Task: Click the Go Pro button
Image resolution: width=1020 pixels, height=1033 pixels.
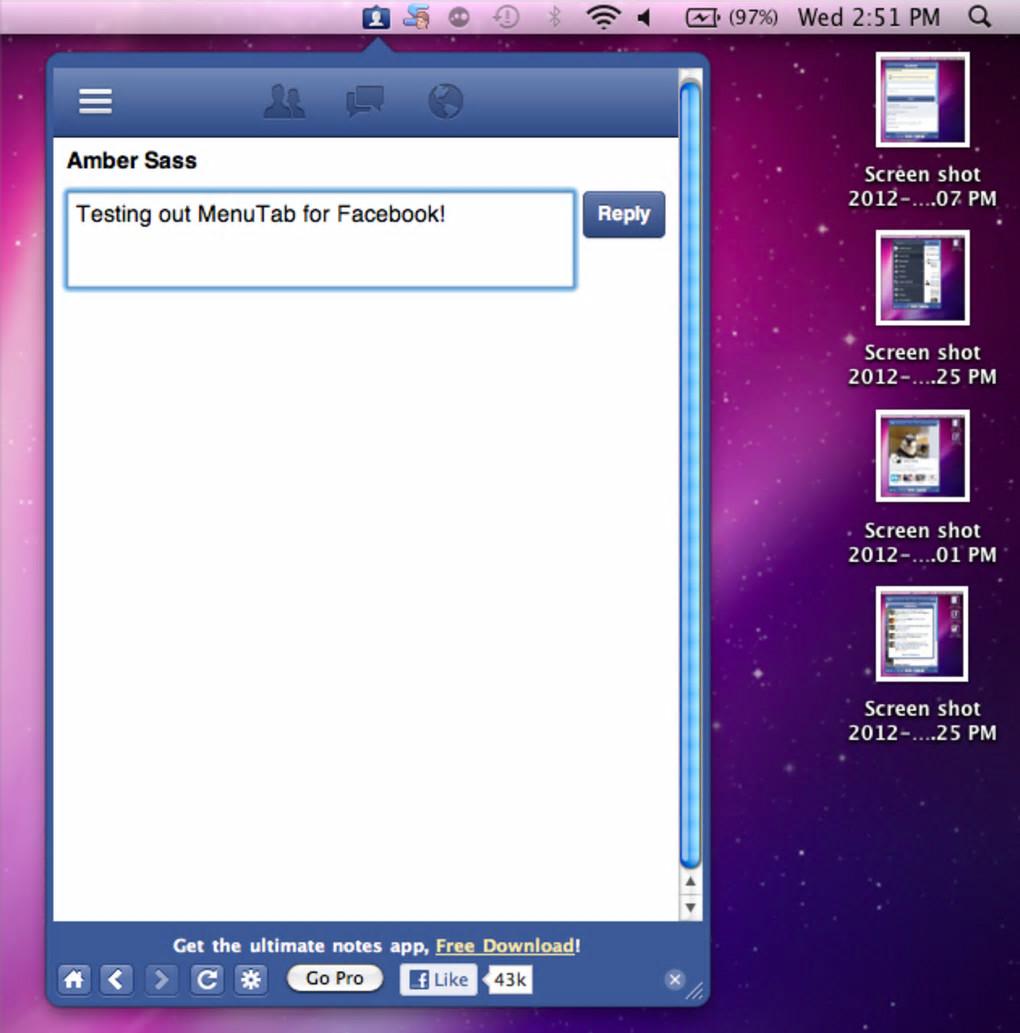Action: click(x=335, y=978)
